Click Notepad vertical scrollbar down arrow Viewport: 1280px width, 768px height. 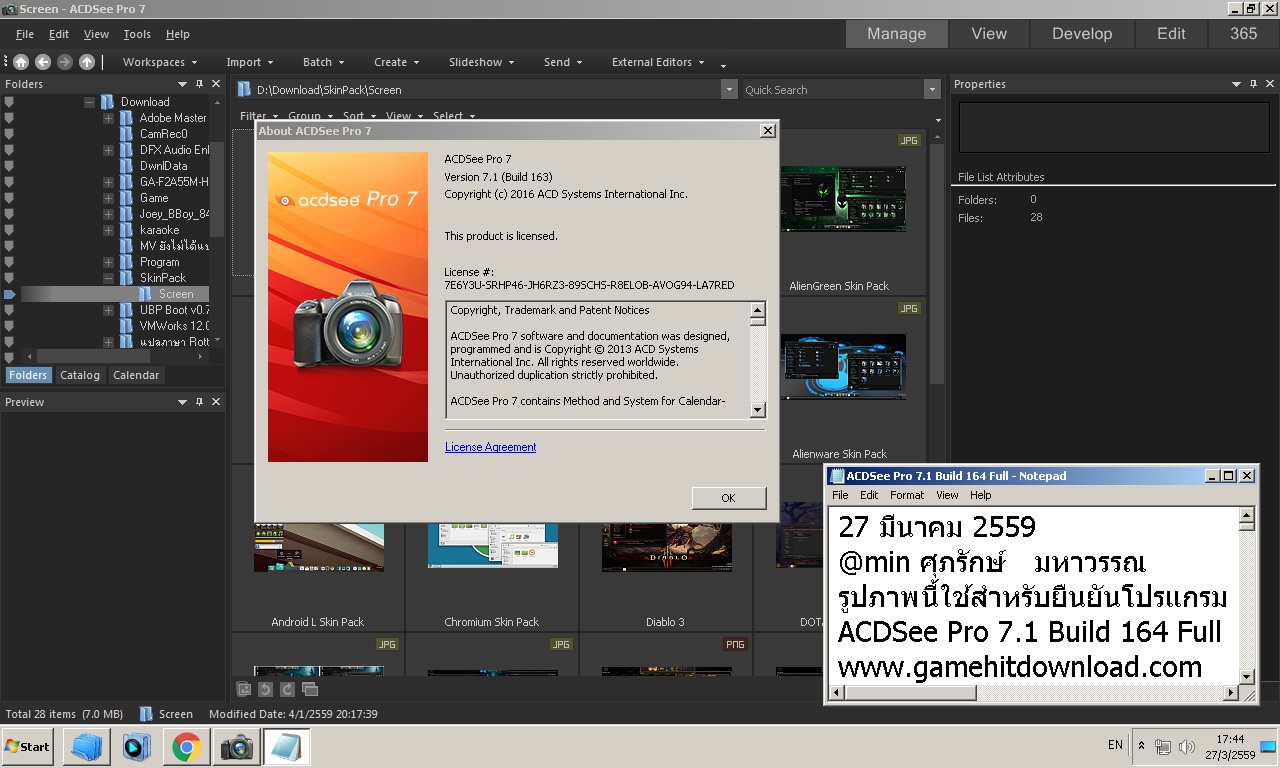(x=1247, y=677)
